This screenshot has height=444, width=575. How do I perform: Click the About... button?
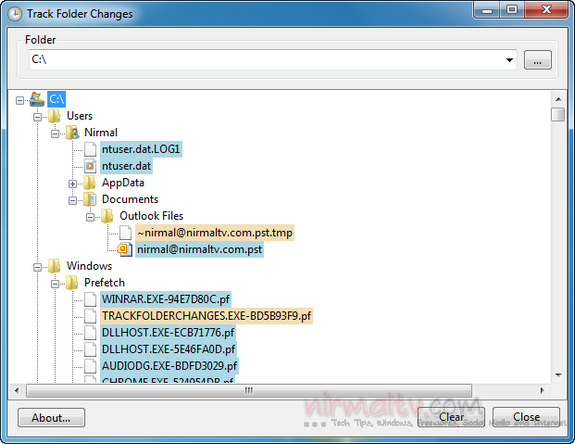coord(51,418)
